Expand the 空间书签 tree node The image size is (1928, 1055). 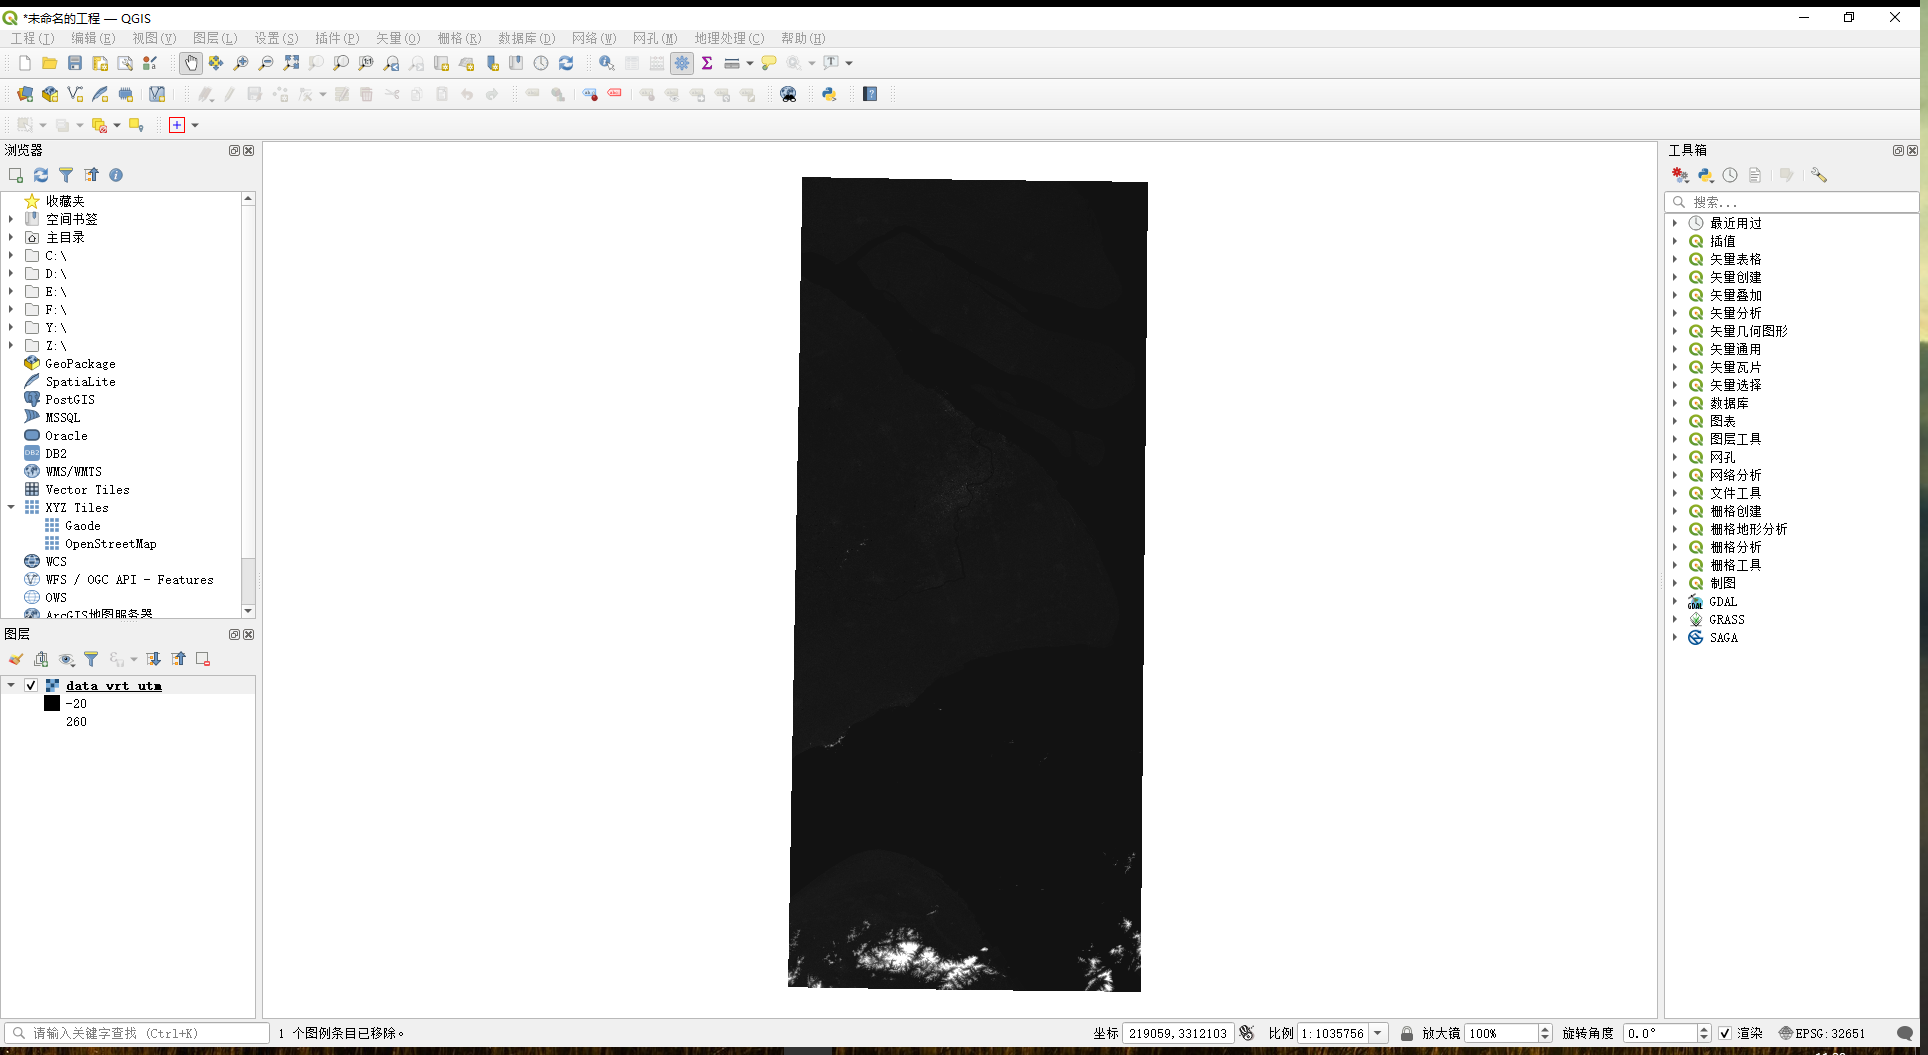tap(11, 219)
